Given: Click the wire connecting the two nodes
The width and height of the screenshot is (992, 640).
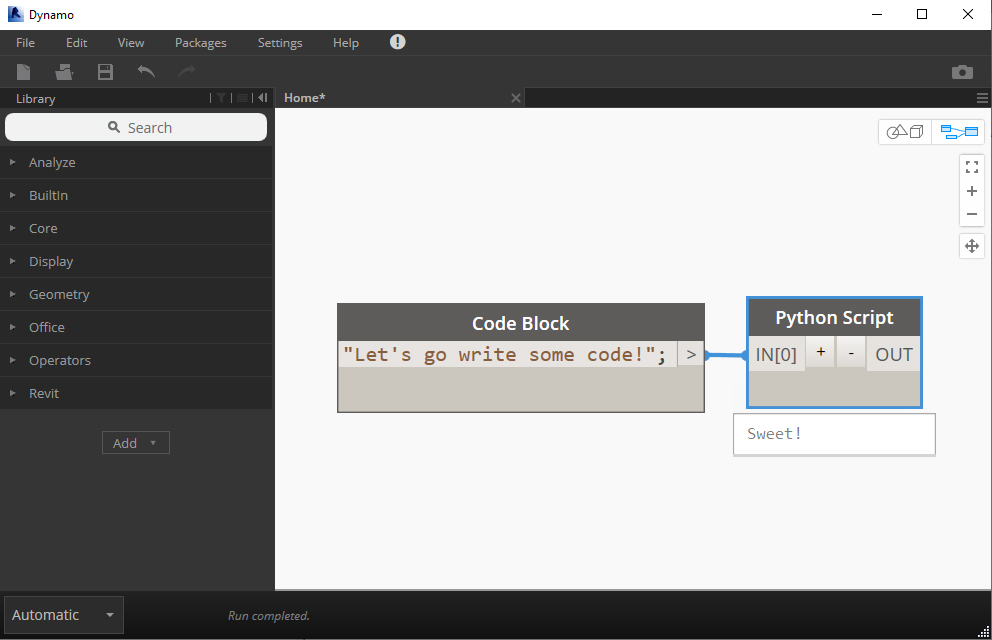Looking at the screenshot, I should [x=726, y=355].
